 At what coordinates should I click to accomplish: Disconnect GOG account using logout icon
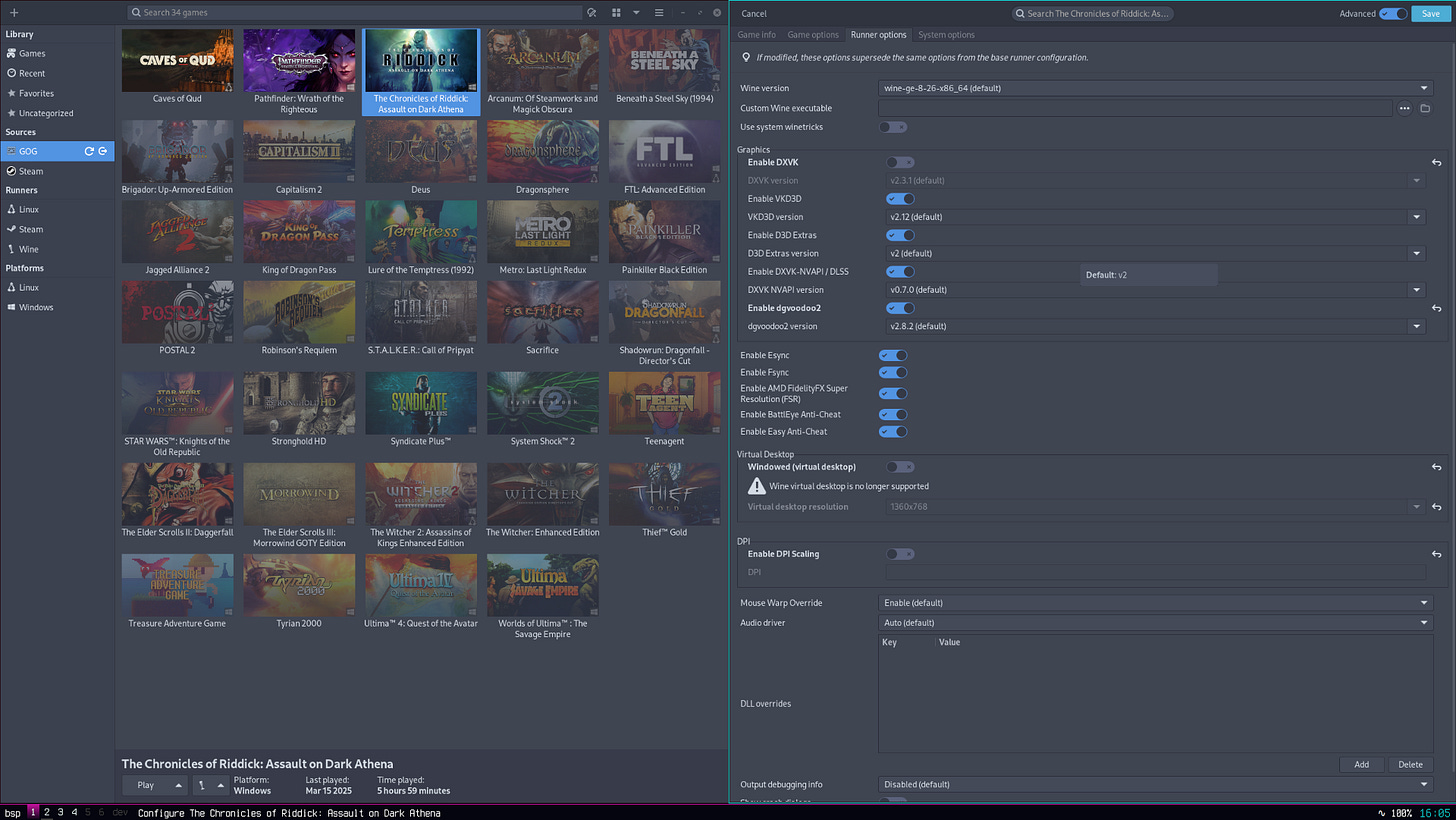102,151
